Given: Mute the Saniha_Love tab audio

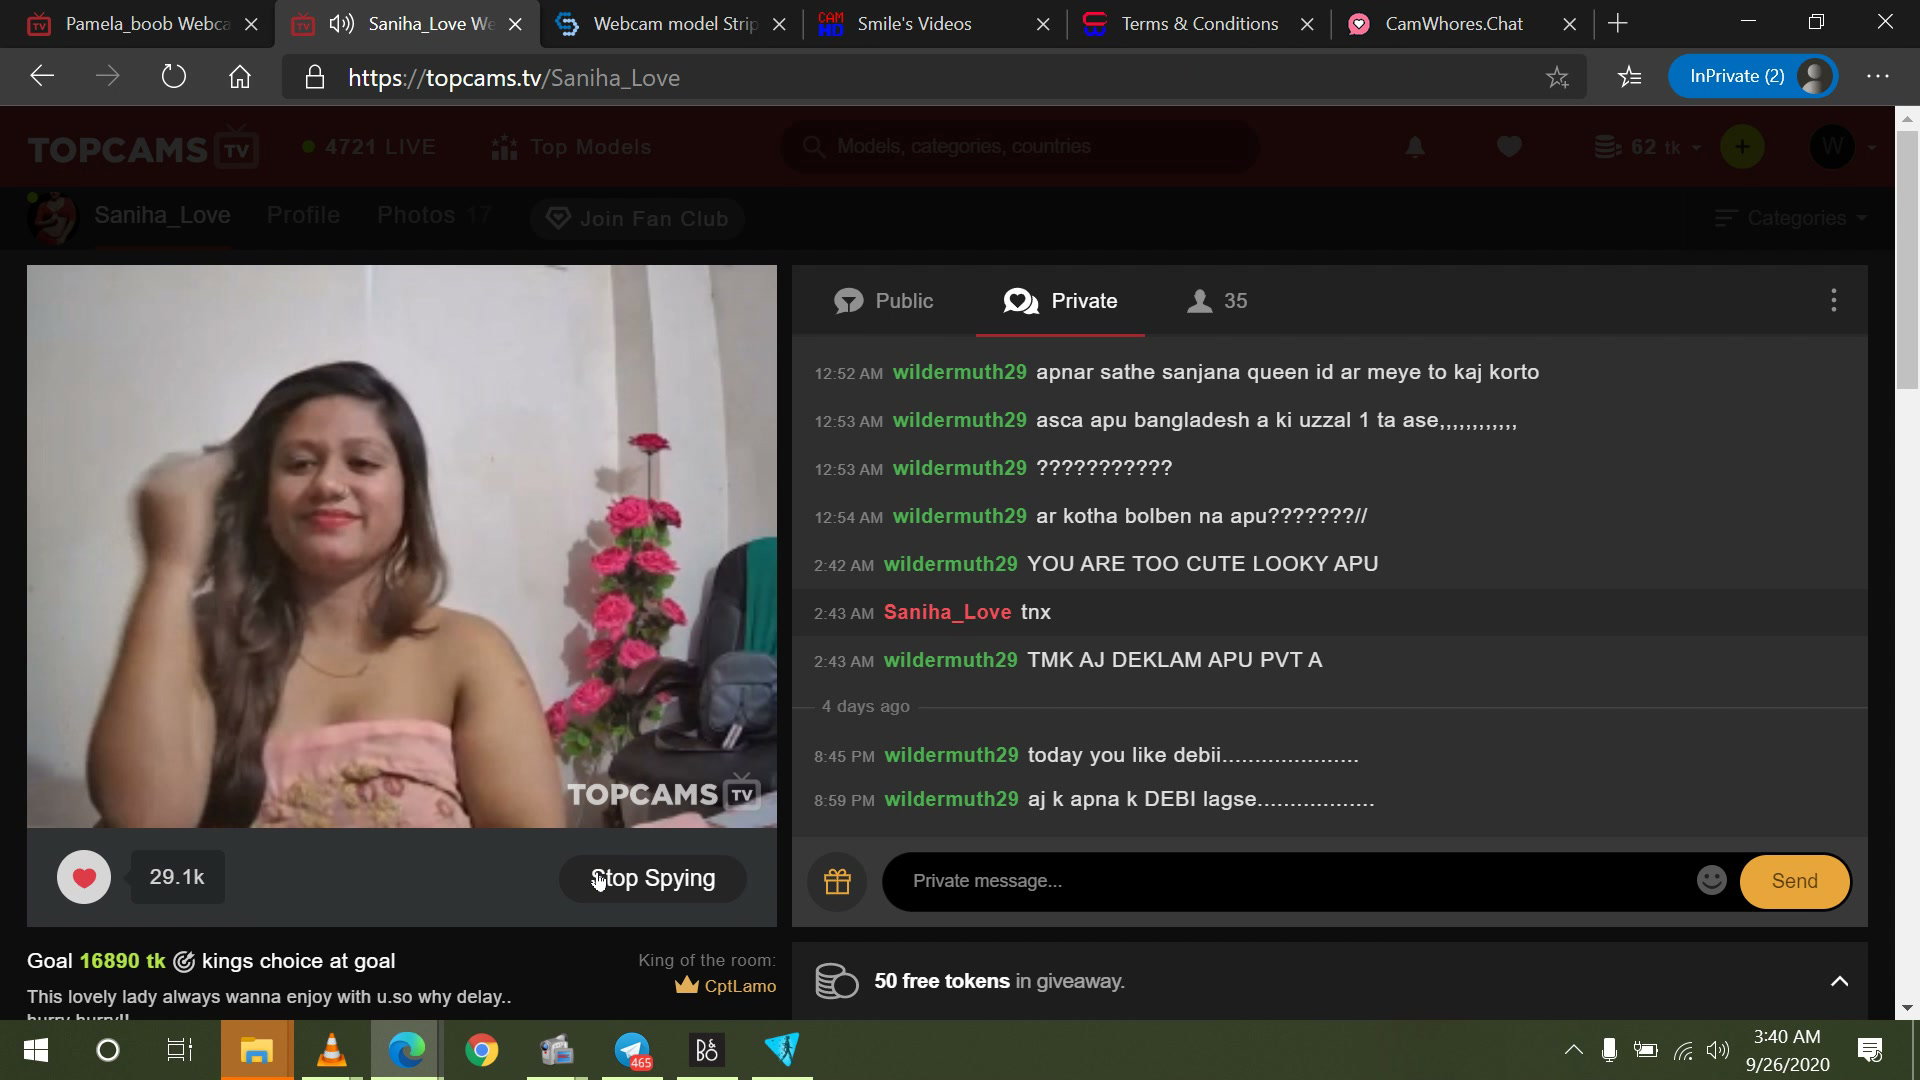Looking at the screenshot, I should pos(342,24).
